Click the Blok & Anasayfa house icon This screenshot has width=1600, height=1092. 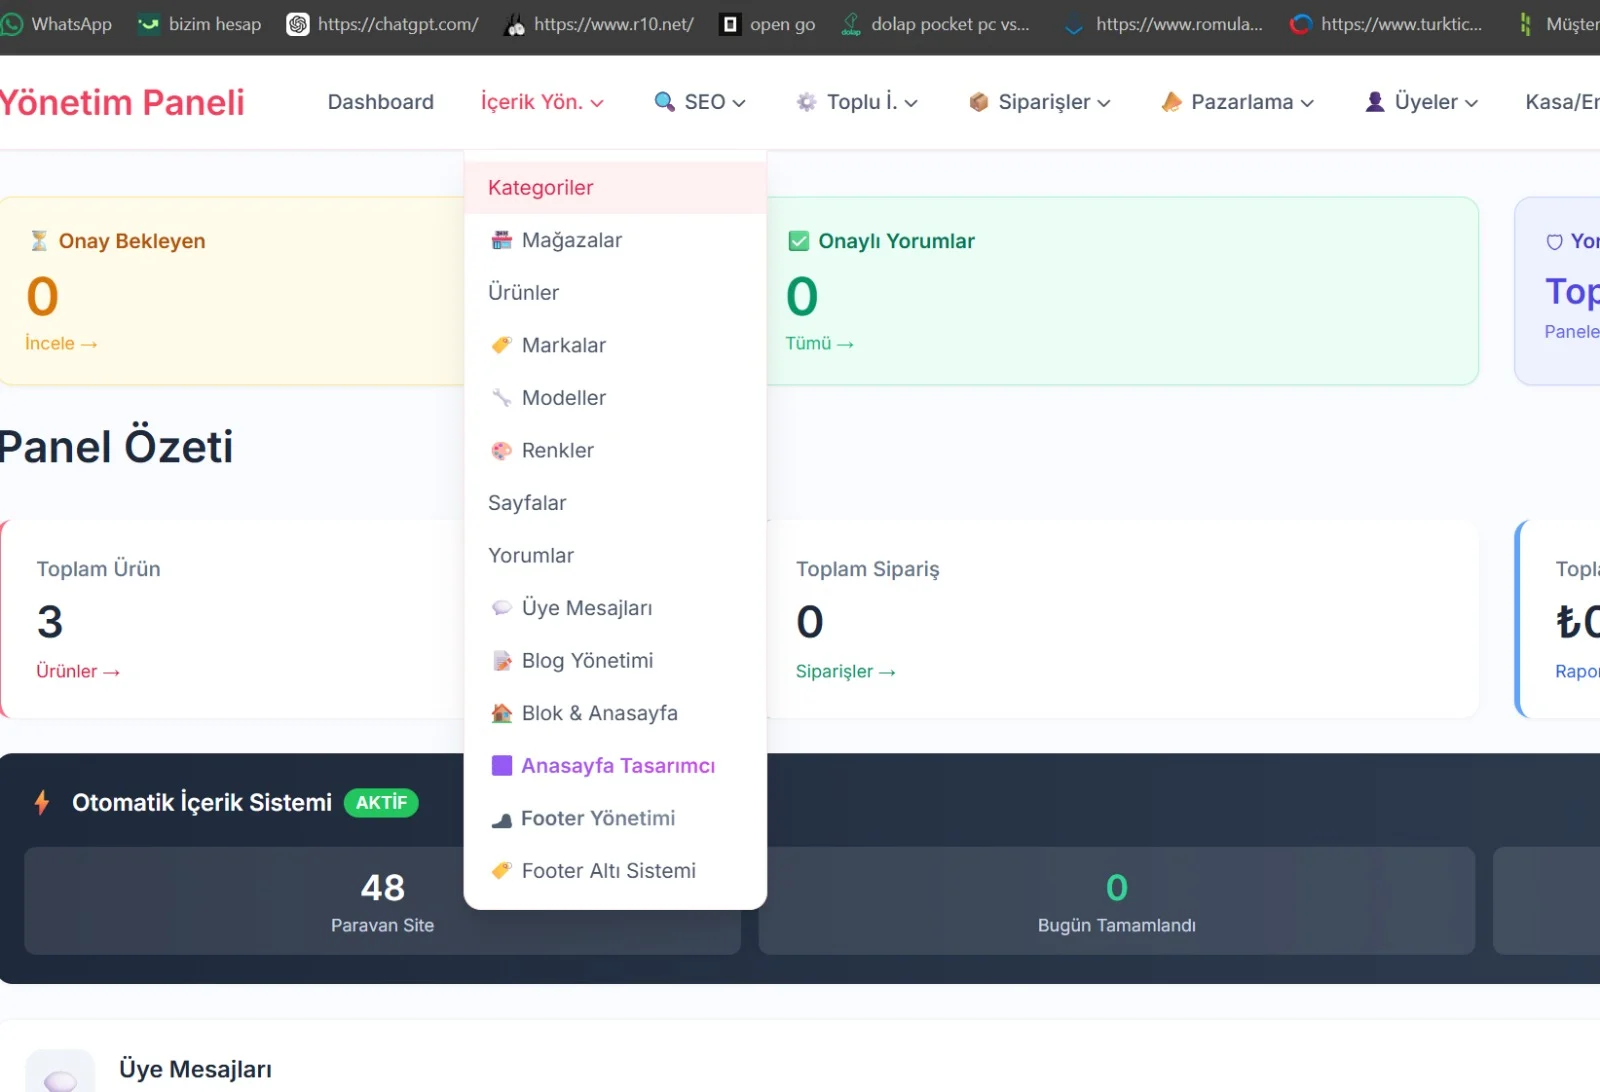501,713
